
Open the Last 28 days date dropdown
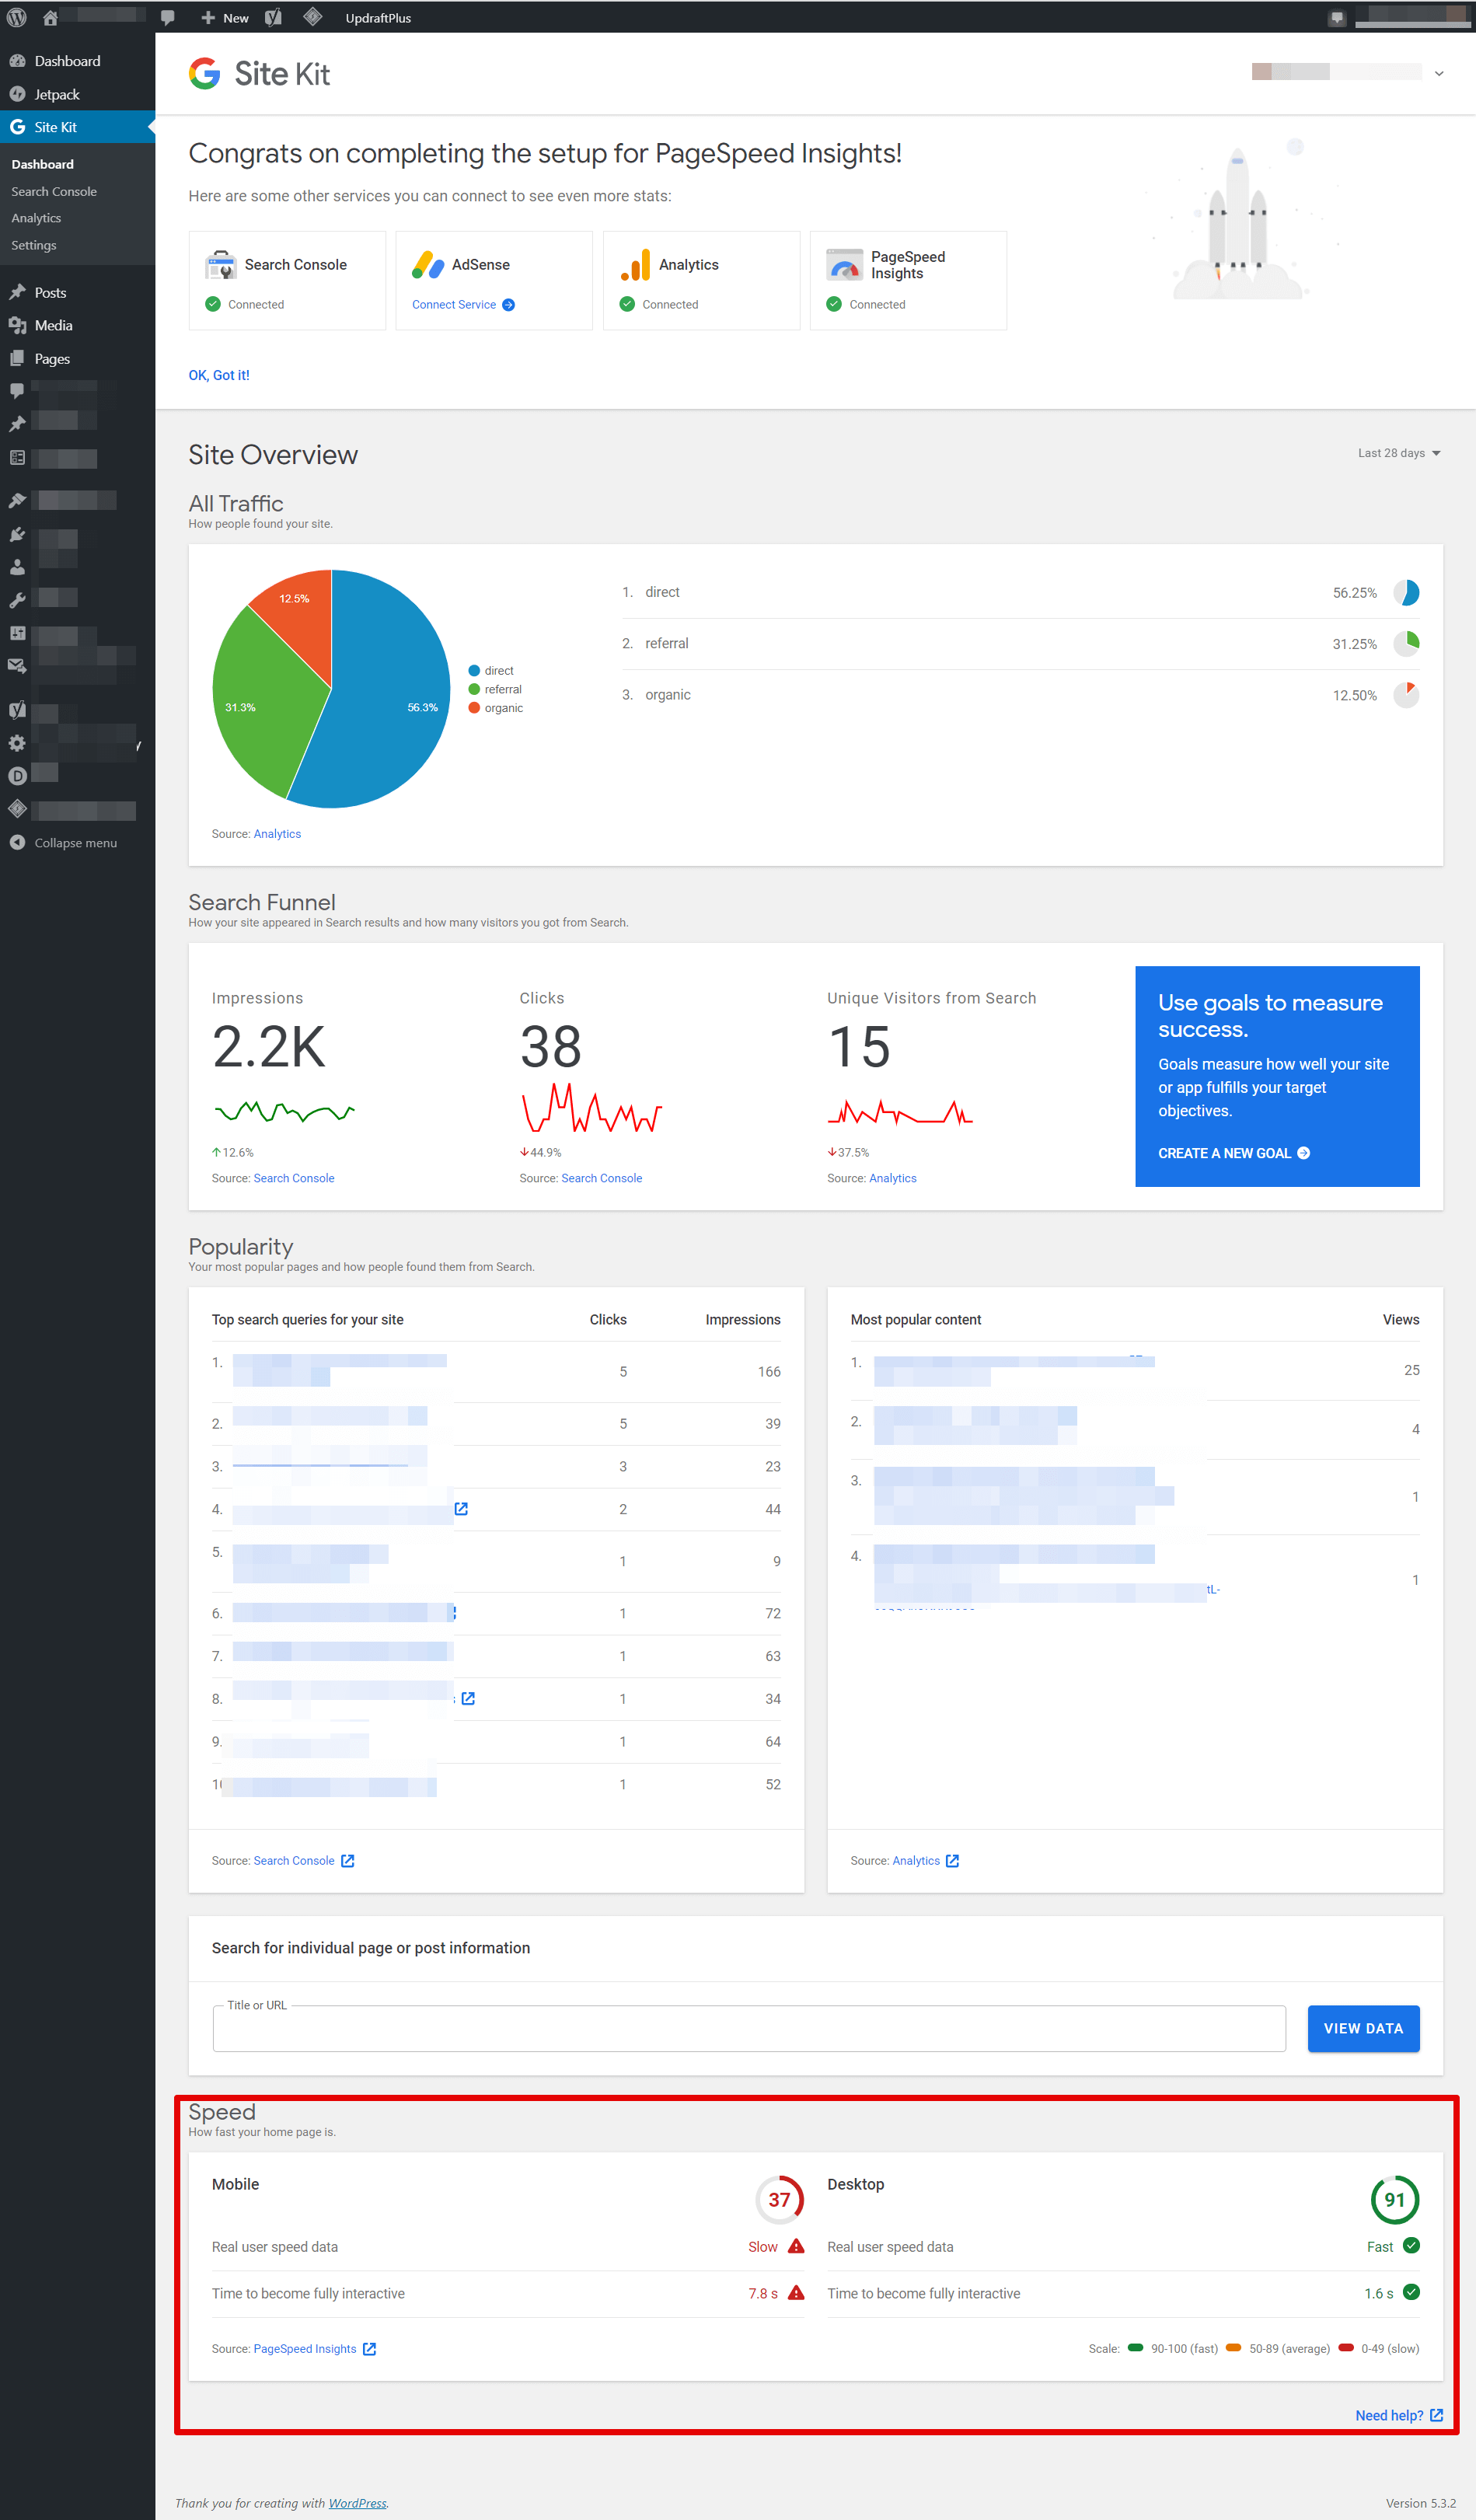[x=1399, y=453]
